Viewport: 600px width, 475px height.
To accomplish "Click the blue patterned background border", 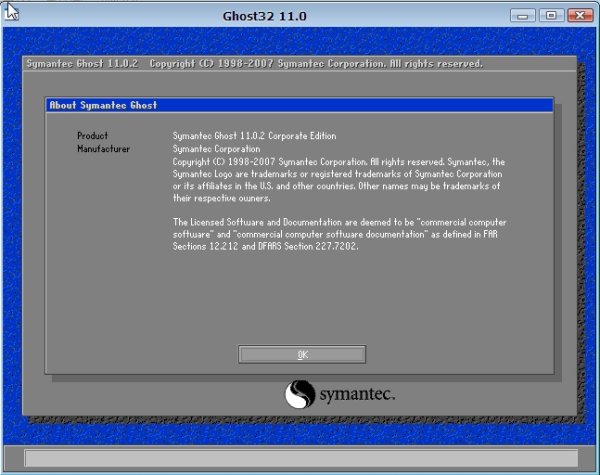I will point(12,250).
